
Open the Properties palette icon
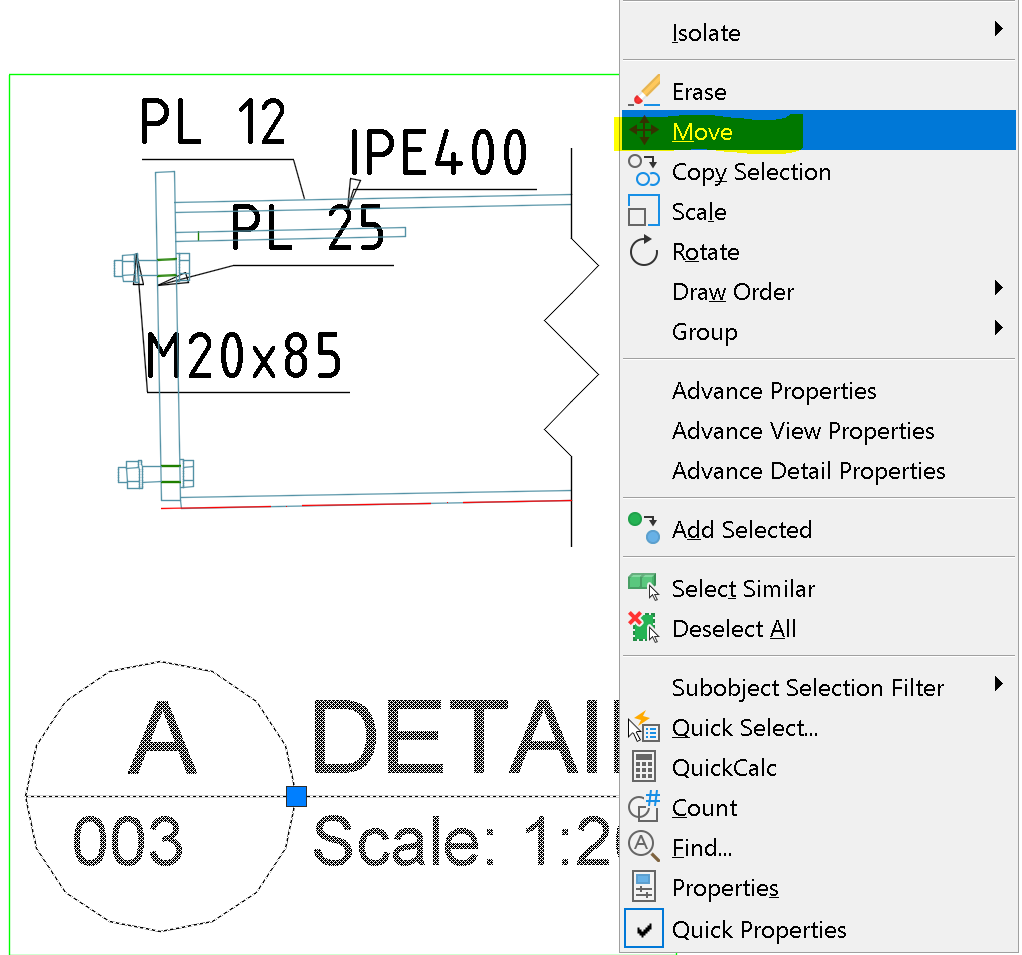[645, 887]
